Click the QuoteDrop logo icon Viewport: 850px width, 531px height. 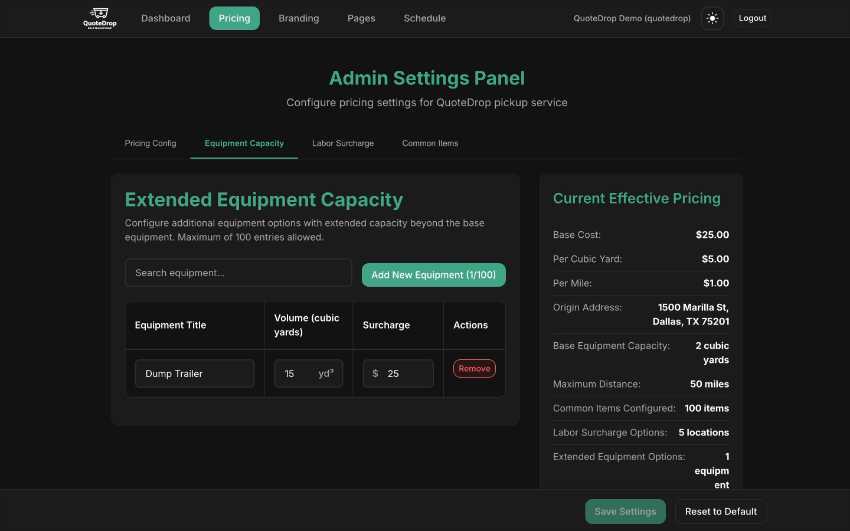click(x=100, y=18)
